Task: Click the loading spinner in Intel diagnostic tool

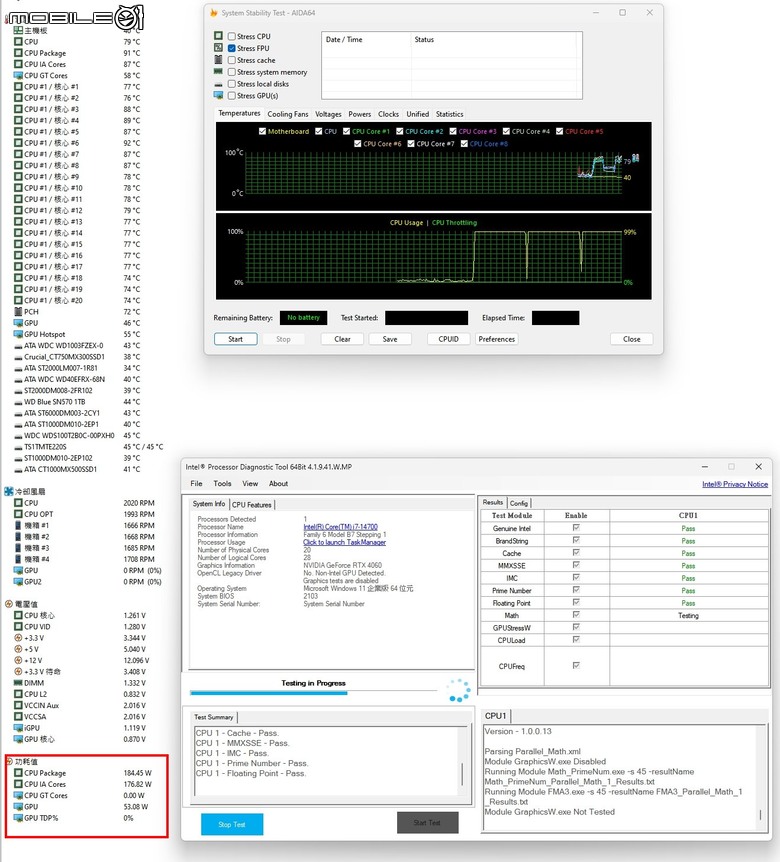Action: [458, 690]
